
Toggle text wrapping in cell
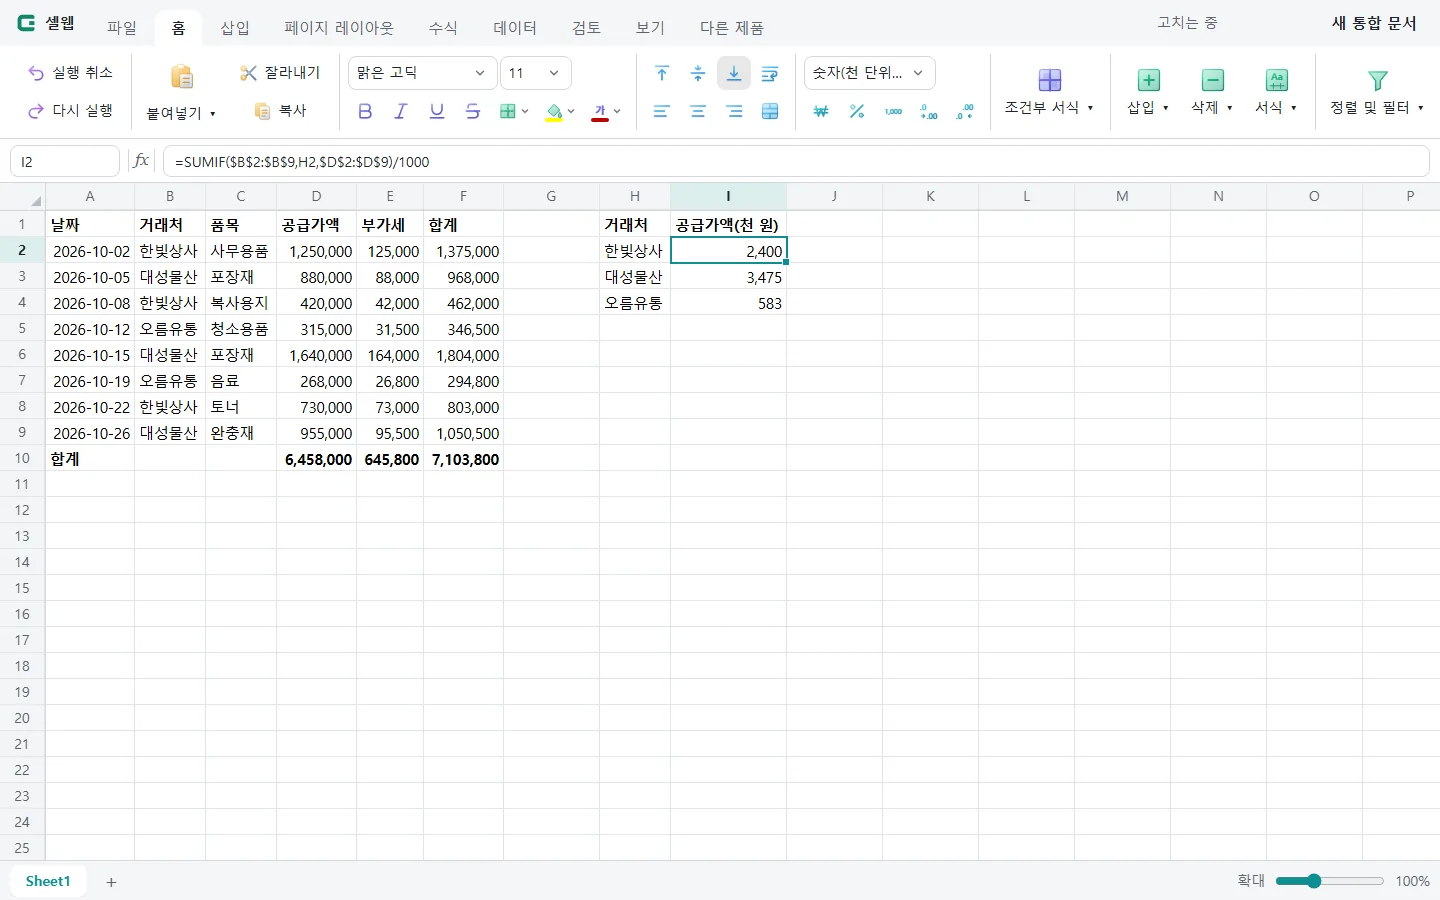pyautogui.click(x=770, y=73)
